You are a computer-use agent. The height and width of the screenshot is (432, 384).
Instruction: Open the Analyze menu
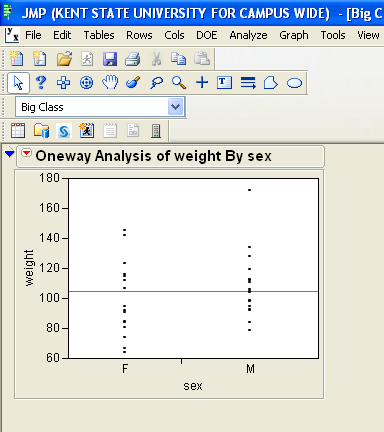tap(248, 35)
